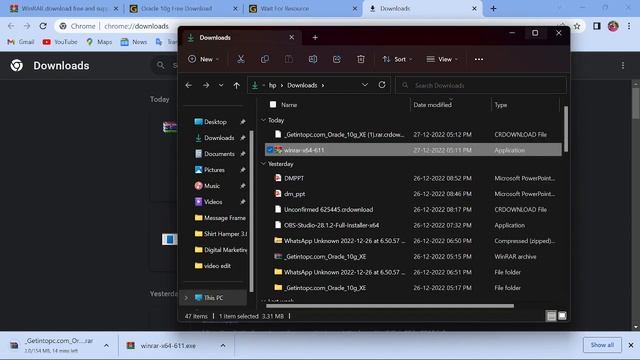Expand This PC in navigation pane

(x=187, y=298)
